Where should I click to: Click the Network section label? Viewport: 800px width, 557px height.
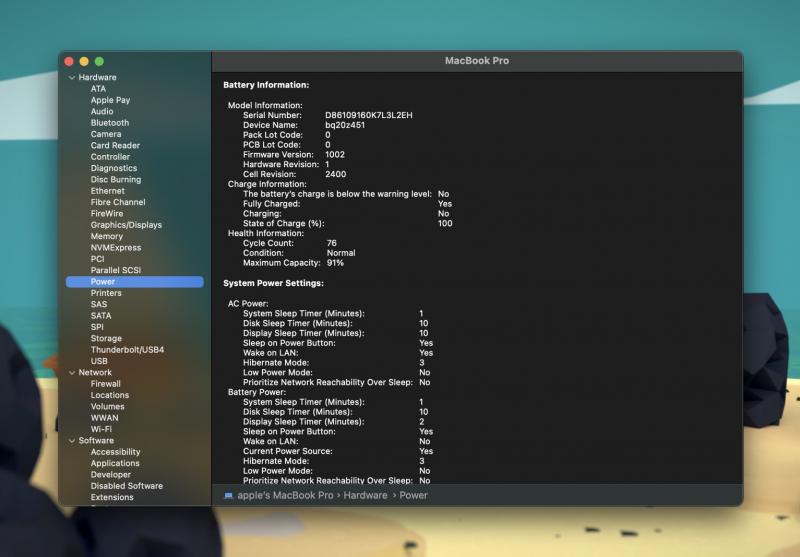95,373
